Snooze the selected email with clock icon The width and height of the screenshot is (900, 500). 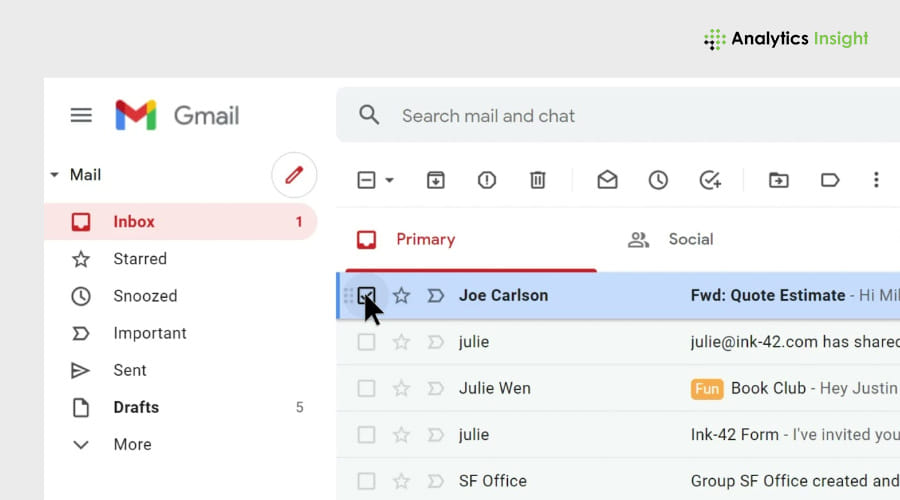[x=658, y=180]
